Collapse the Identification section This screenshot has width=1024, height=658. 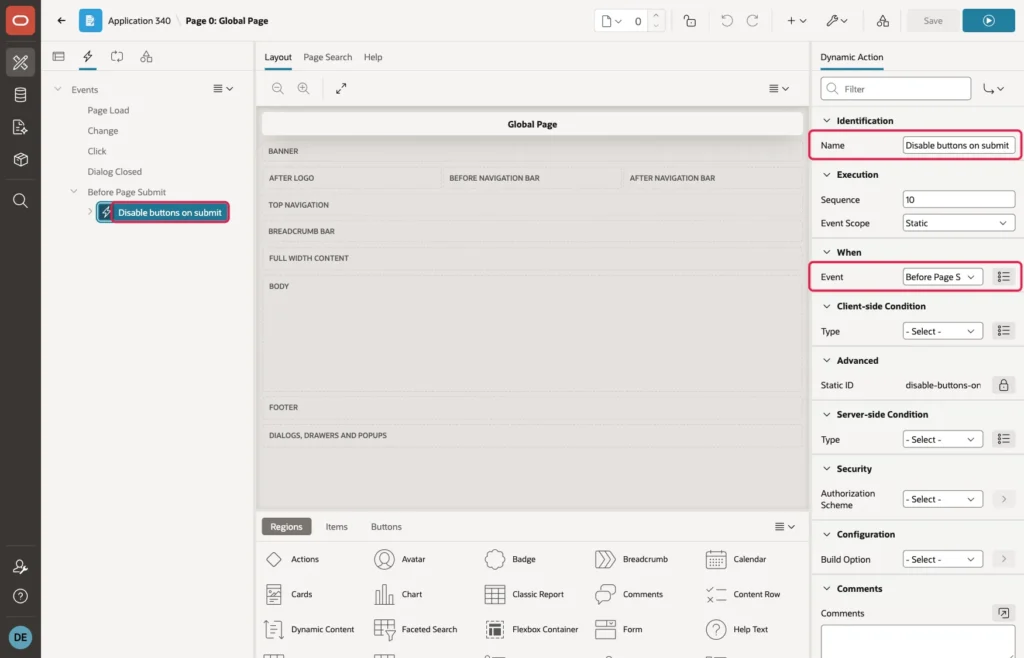click(826, 121)
